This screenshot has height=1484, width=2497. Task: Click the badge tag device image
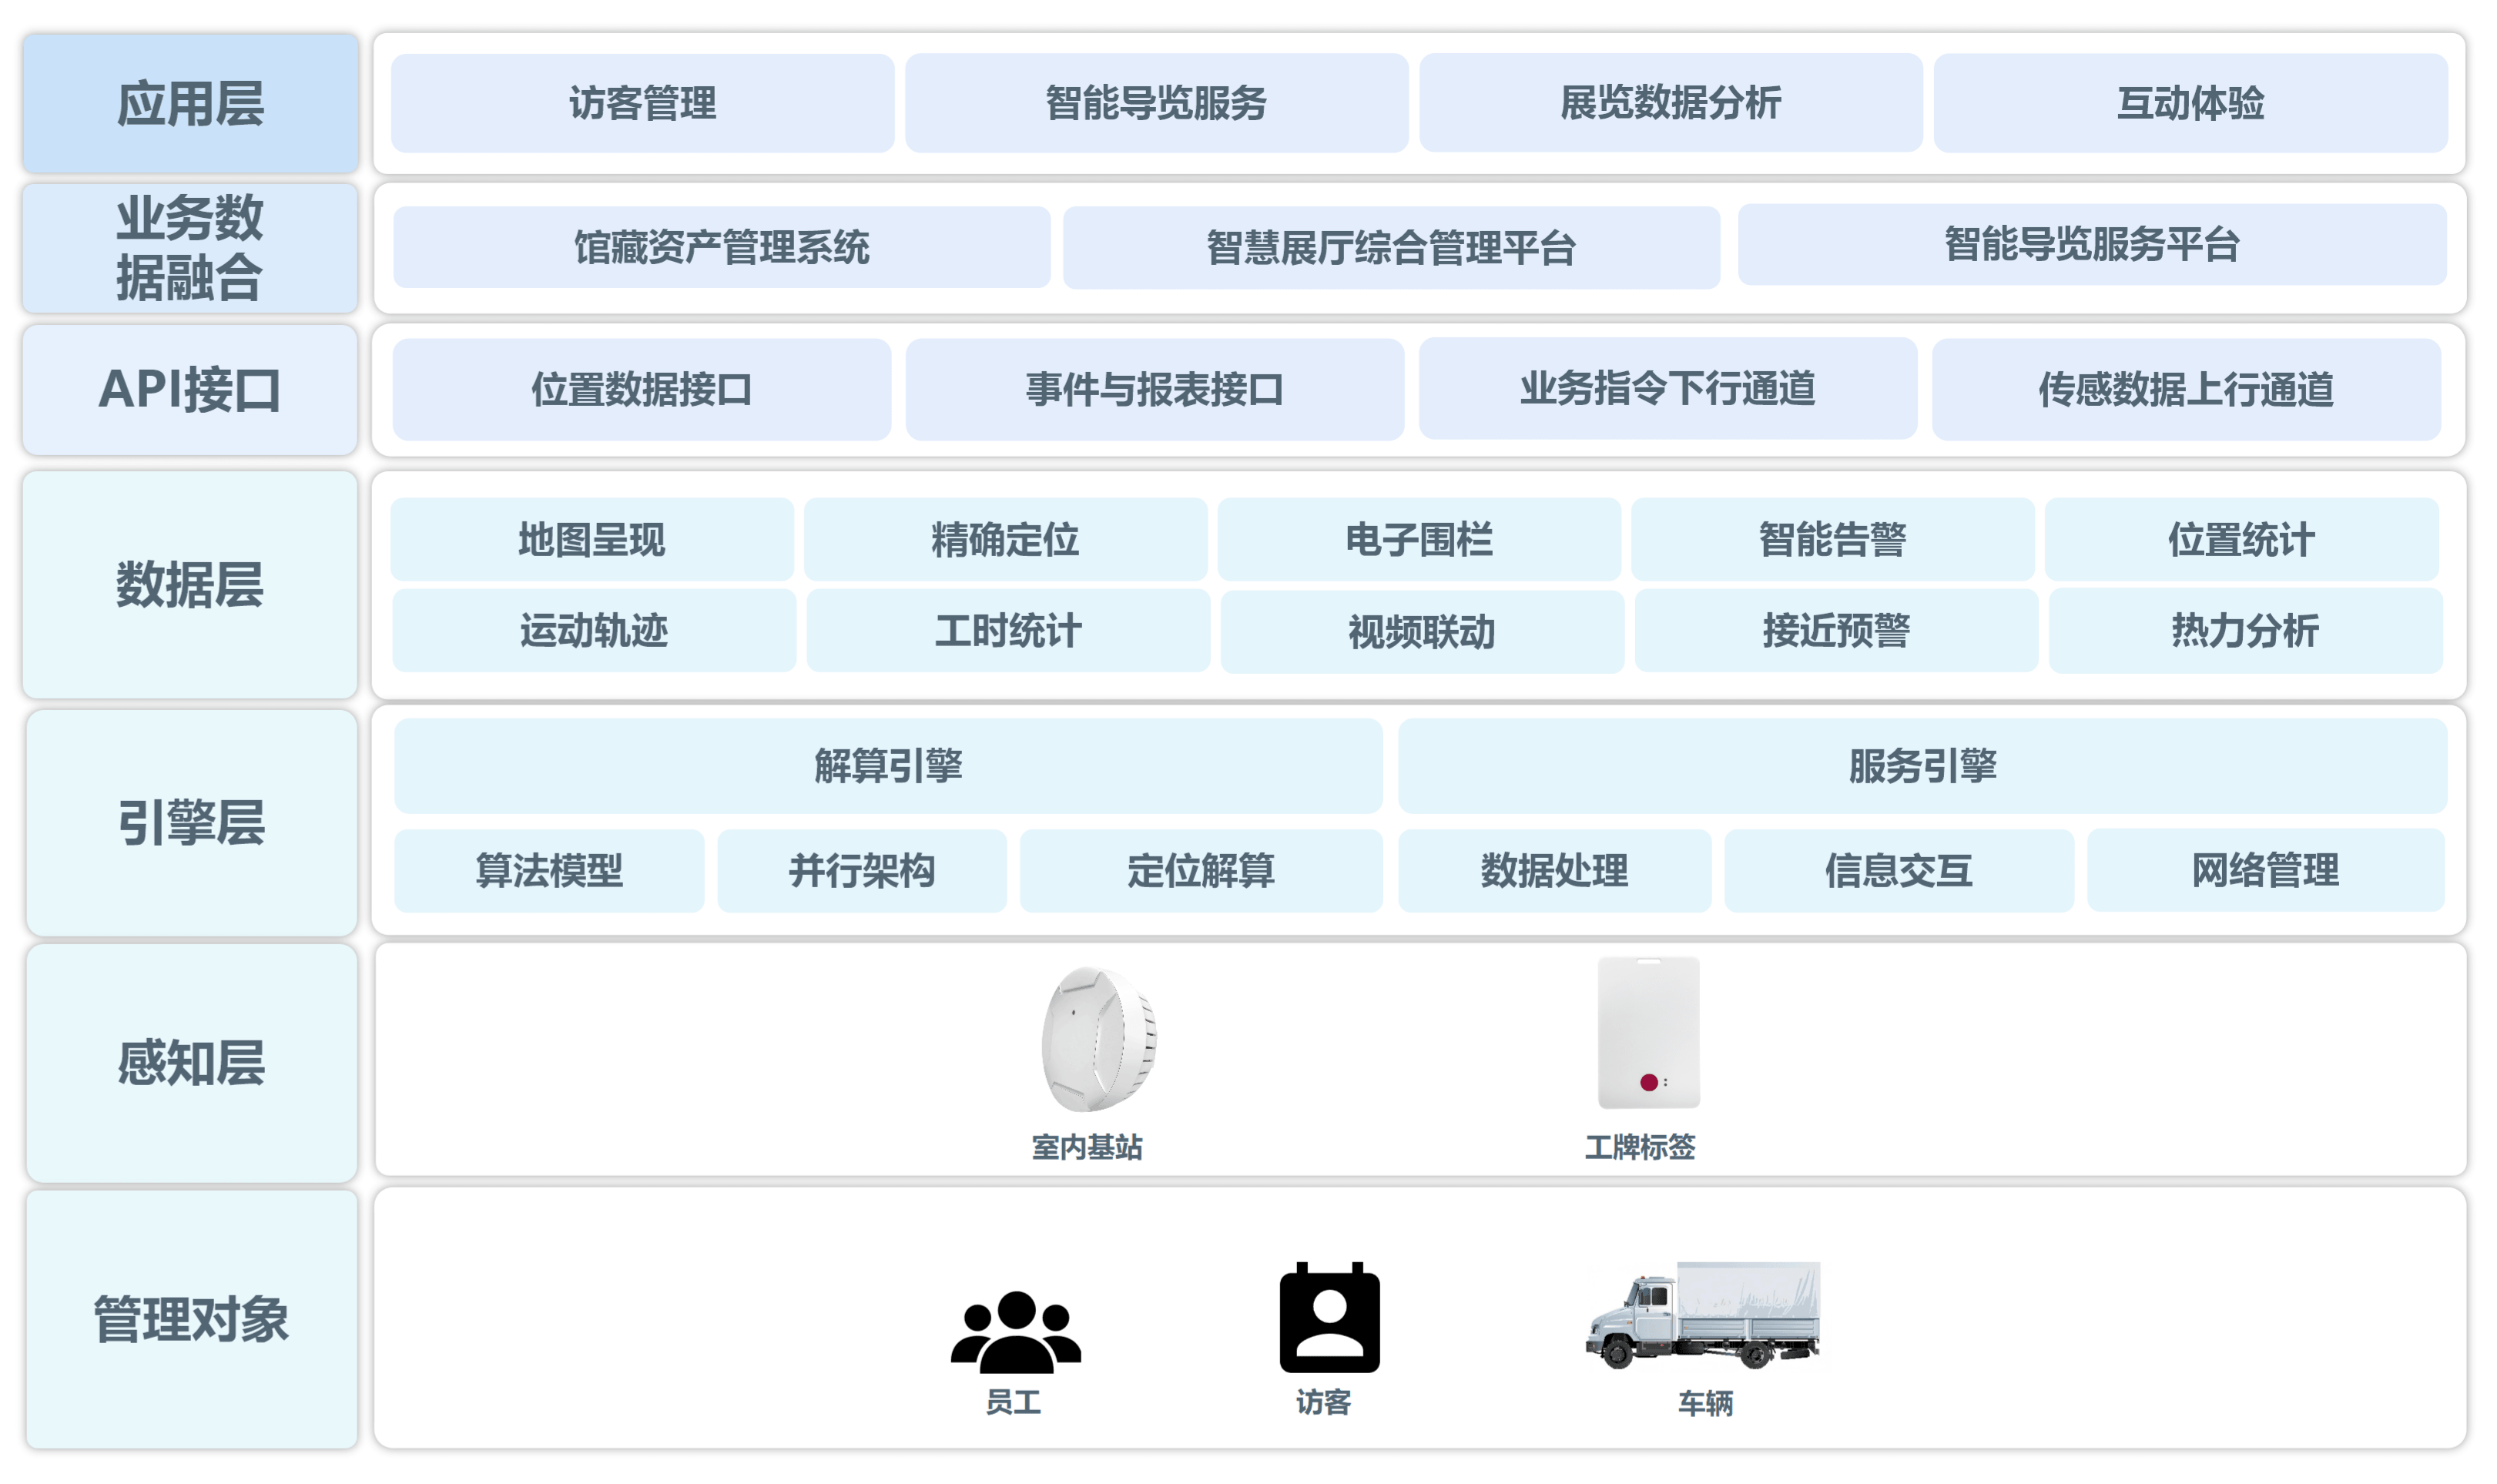1648,1033
